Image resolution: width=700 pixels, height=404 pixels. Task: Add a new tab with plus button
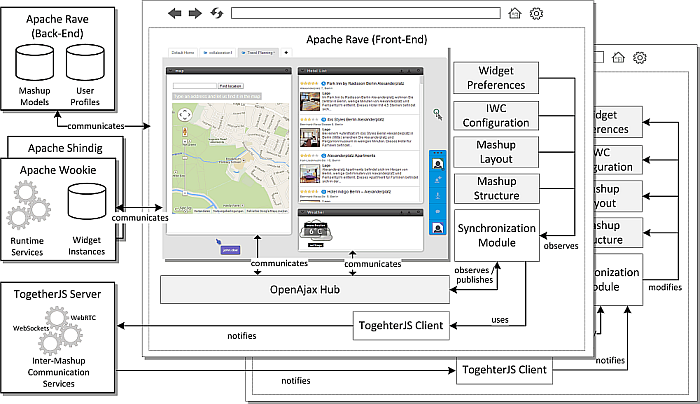point(287,51)
